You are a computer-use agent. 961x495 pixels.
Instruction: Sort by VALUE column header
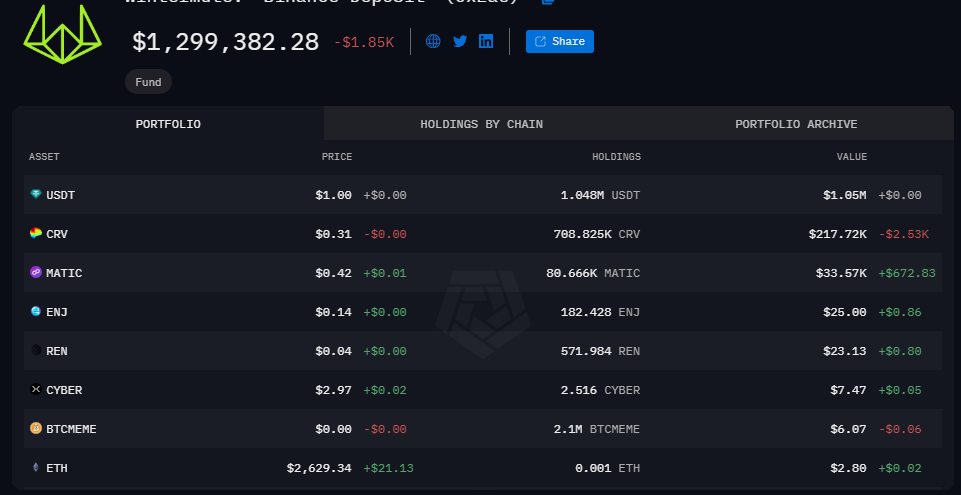point(852,157)
